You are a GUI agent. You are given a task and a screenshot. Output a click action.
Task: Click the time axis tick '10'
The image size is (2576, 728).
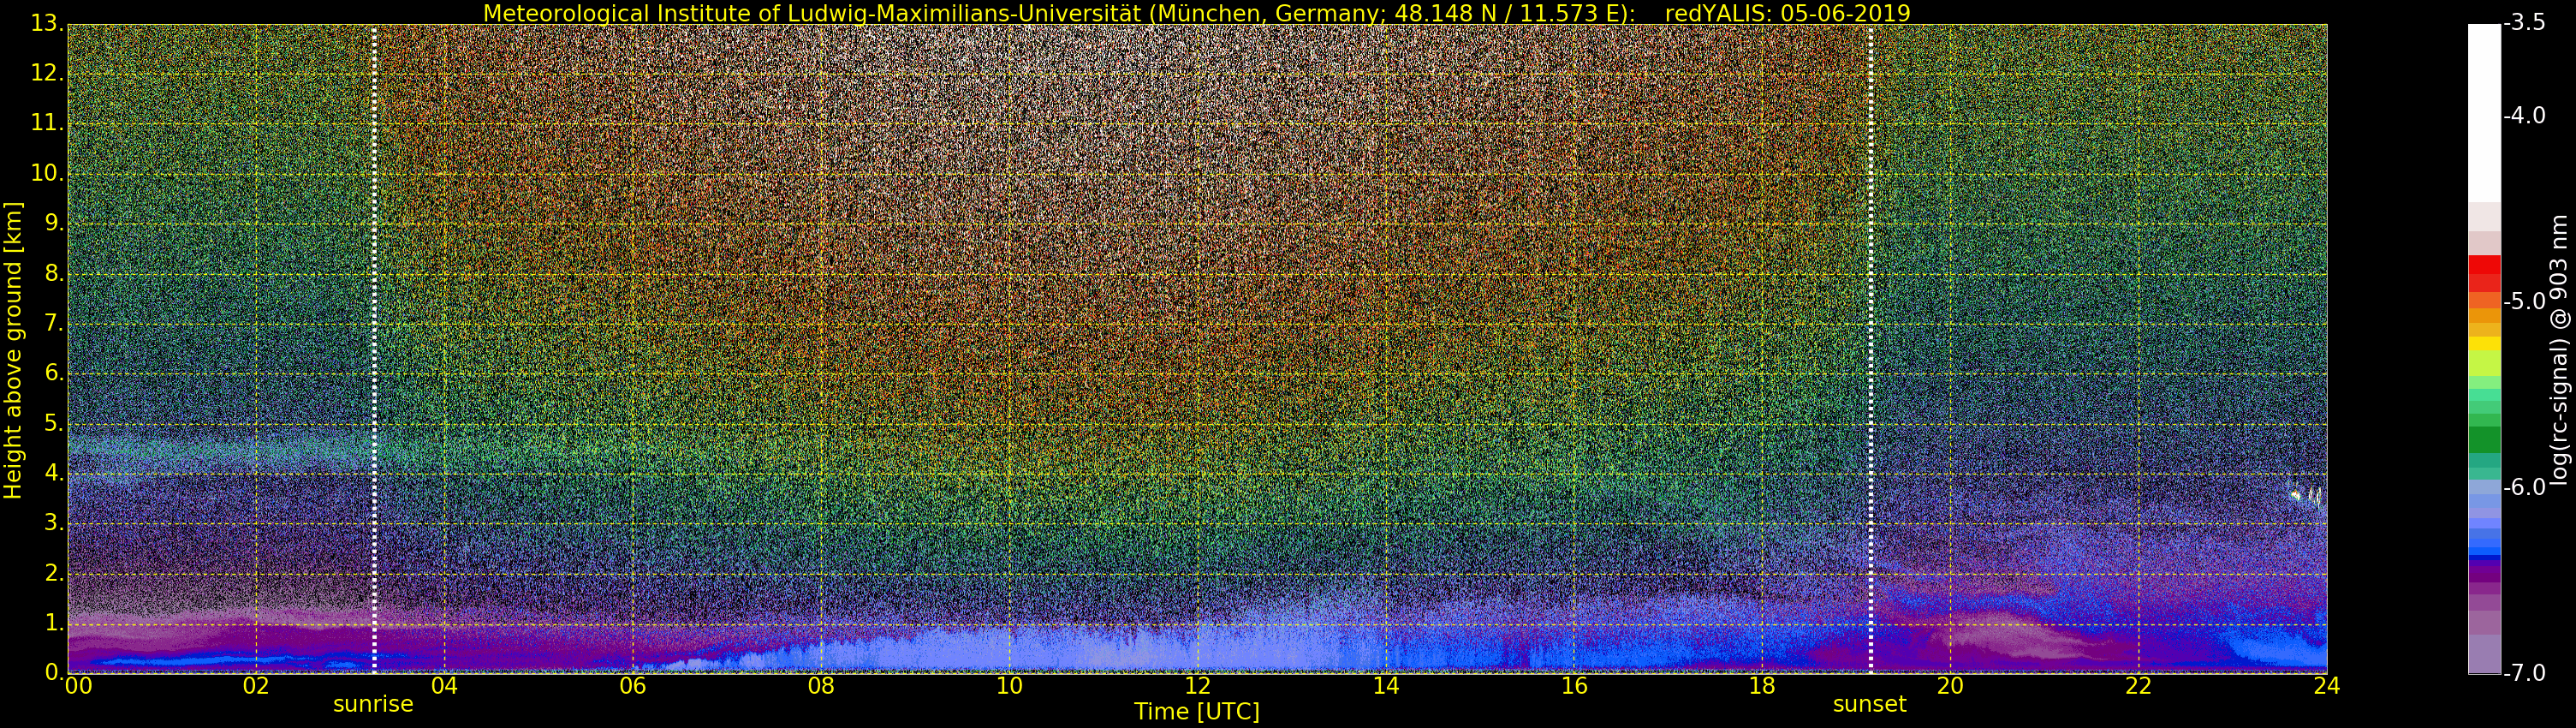point(1009,686)
